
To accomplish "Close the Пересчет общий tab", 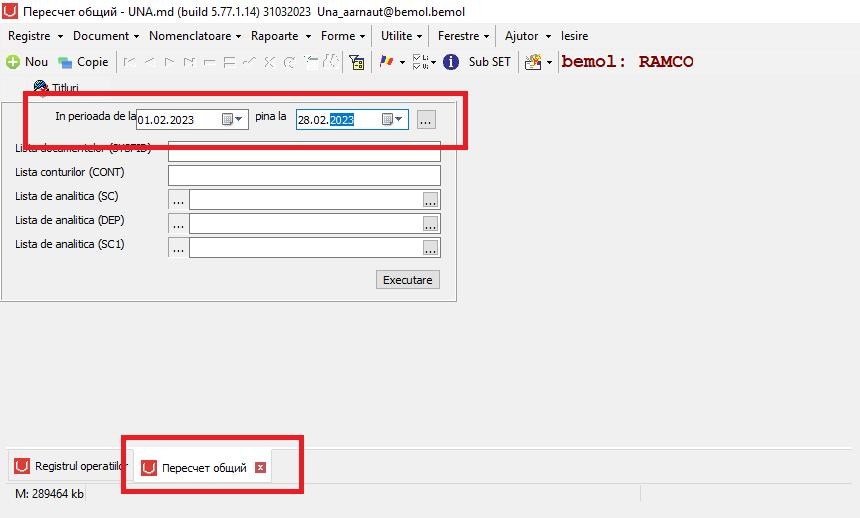I will tap(261, 468).
